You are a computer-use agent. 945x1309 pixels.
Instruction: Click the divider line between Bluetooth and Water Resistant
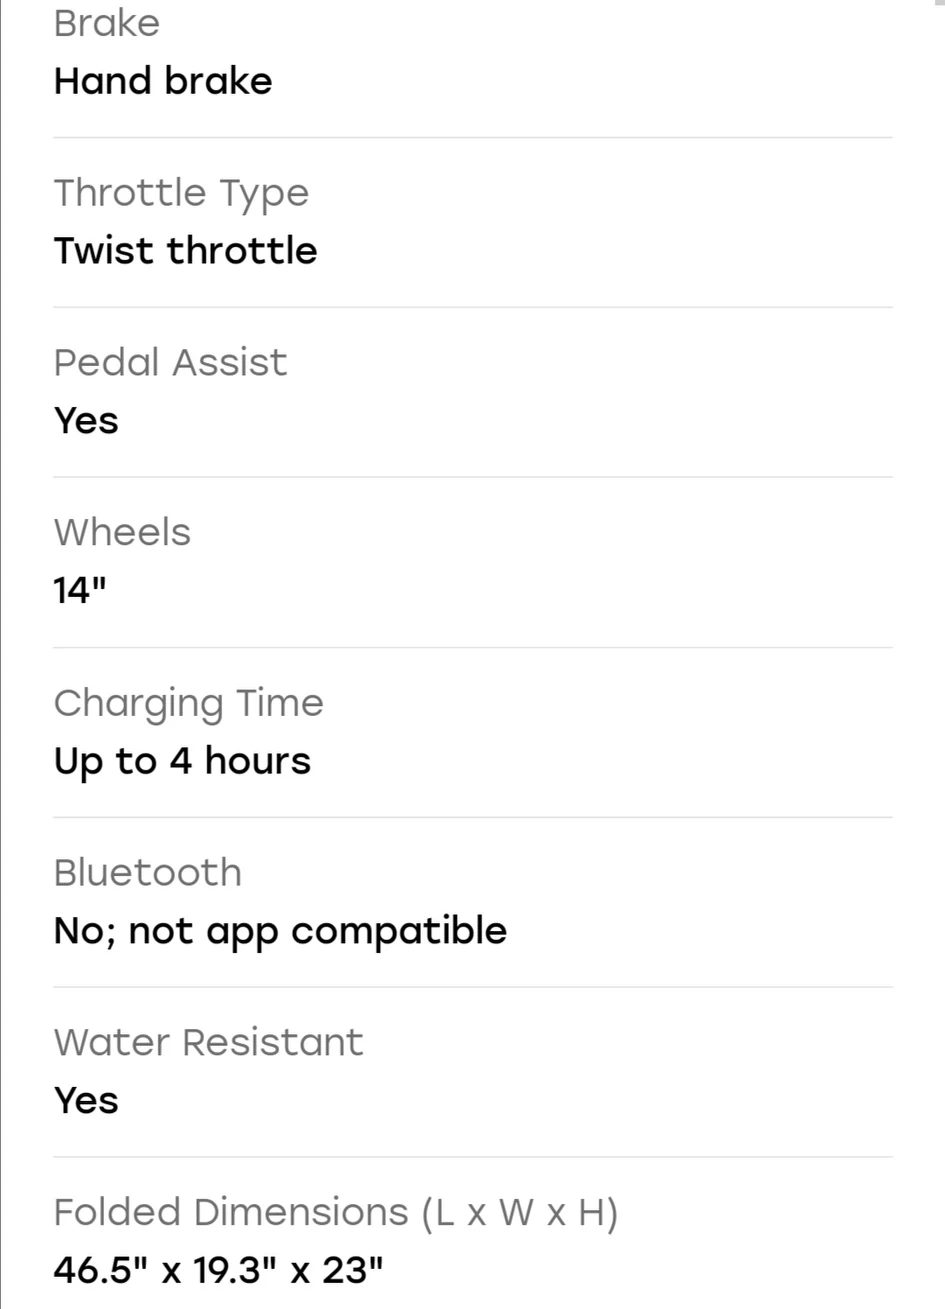pos(472,987)
